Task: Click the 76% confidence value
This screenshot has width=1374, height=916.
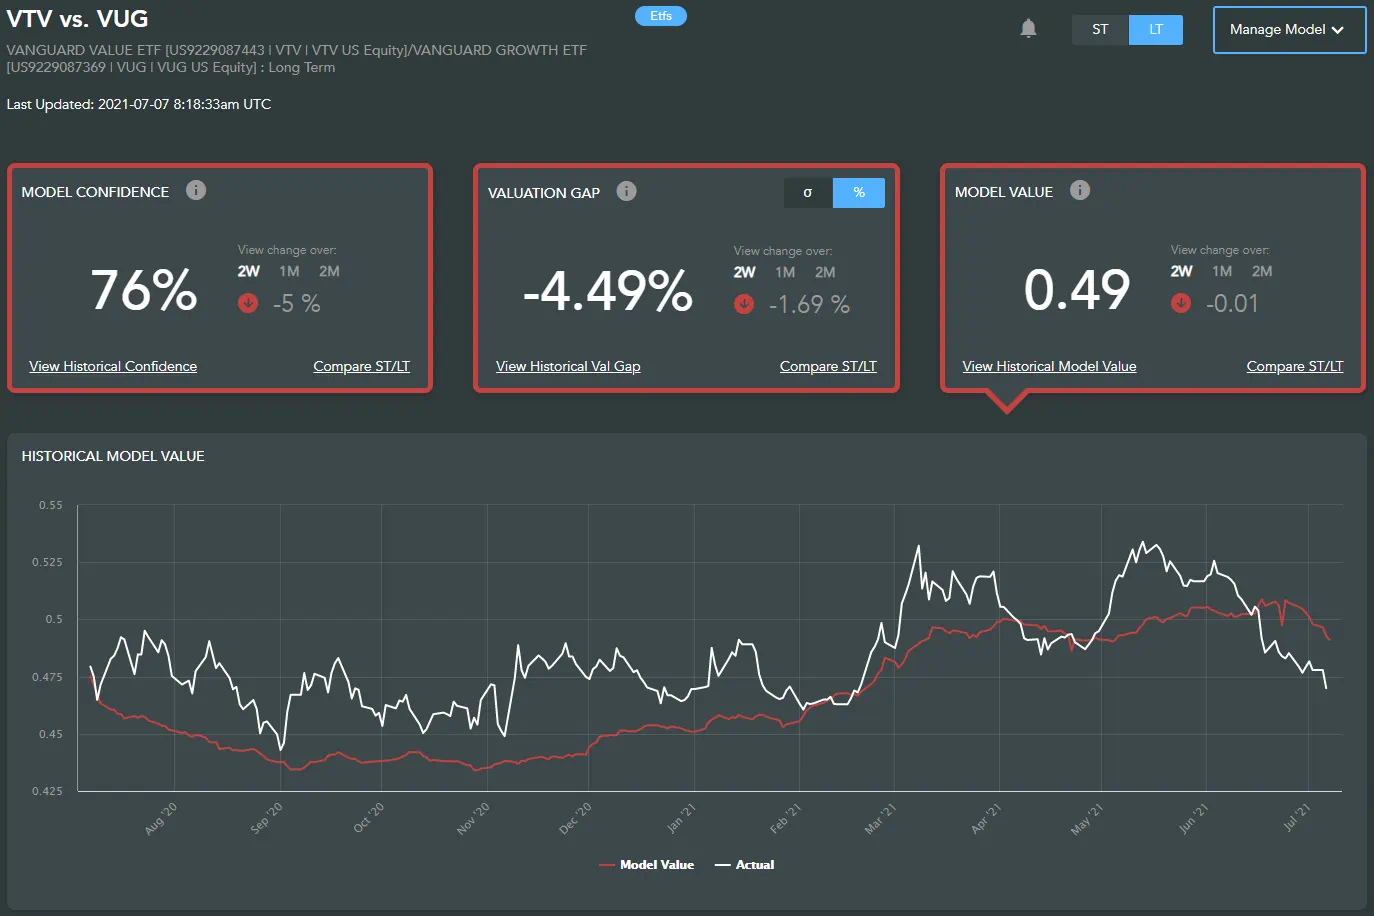Action: pyautogui.click(x=144, y=290)
